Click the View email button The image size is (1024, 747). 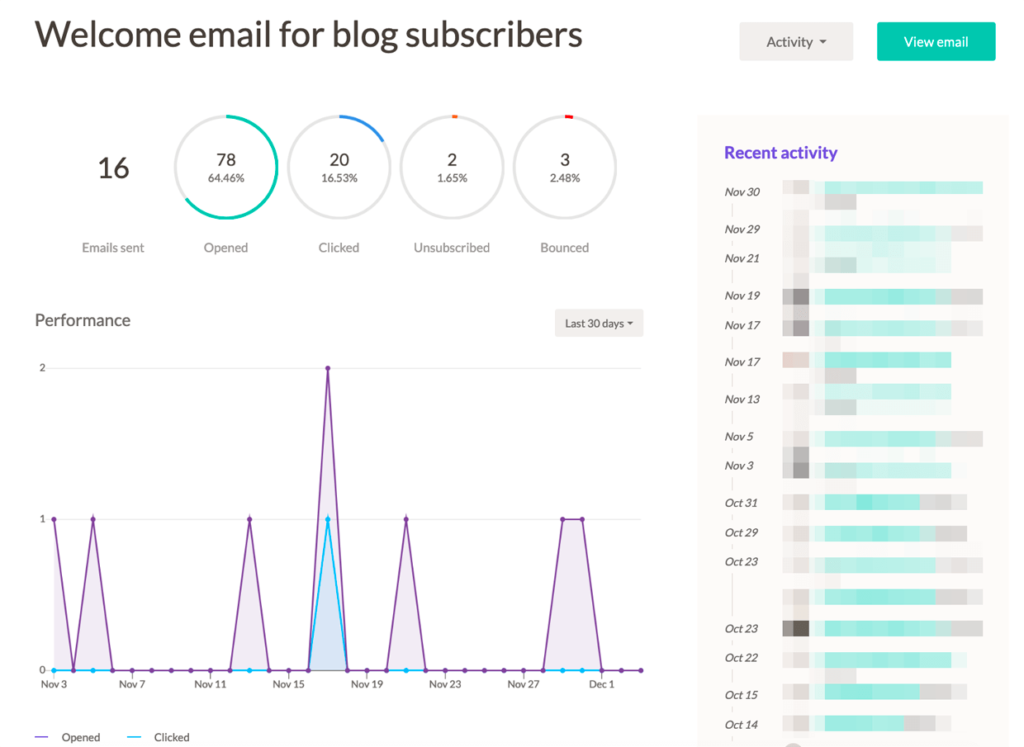(935, 42)
